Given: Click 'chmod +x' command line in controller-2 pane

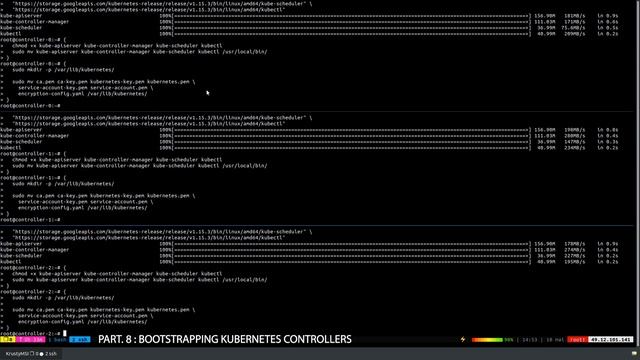Looking at the screenshot, I should click(x=117, y=274).
